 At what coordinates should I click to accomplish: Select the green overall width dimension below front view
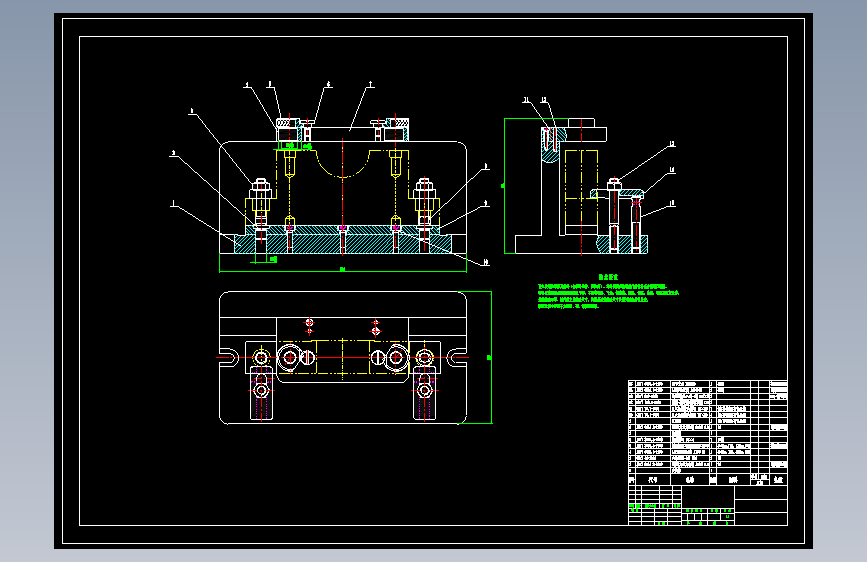(x=343, y=270)
